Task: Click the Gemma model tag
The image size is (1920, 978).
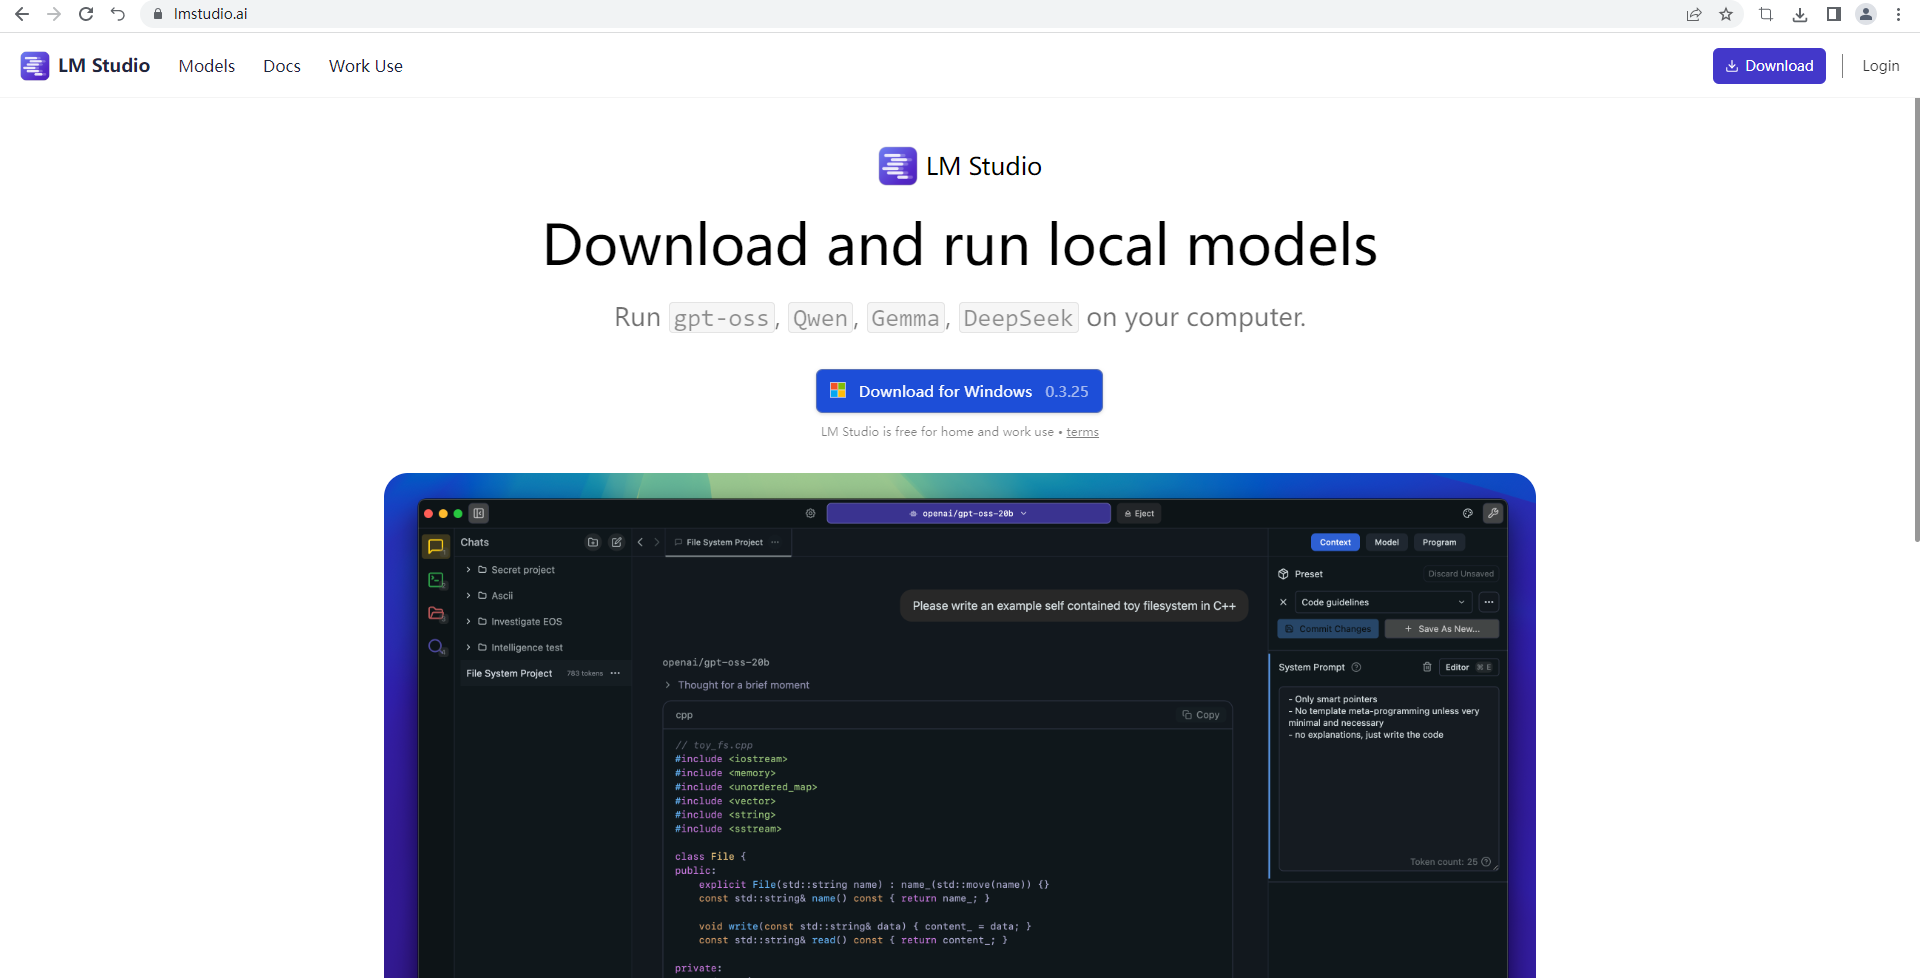Action: [x=905, y=318]
